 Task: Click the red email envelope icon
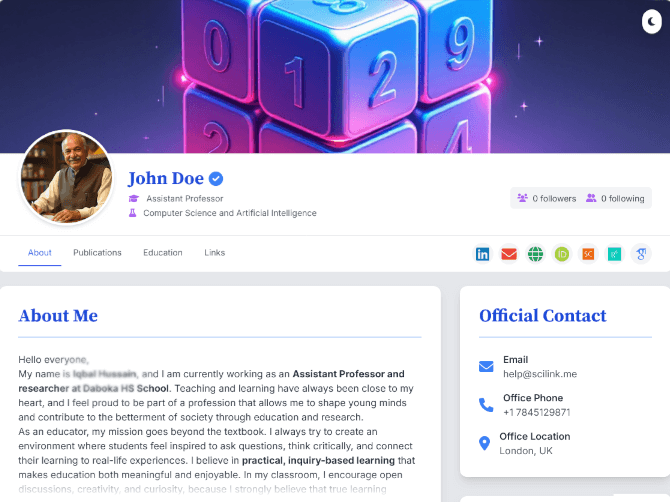pos(509,254)
